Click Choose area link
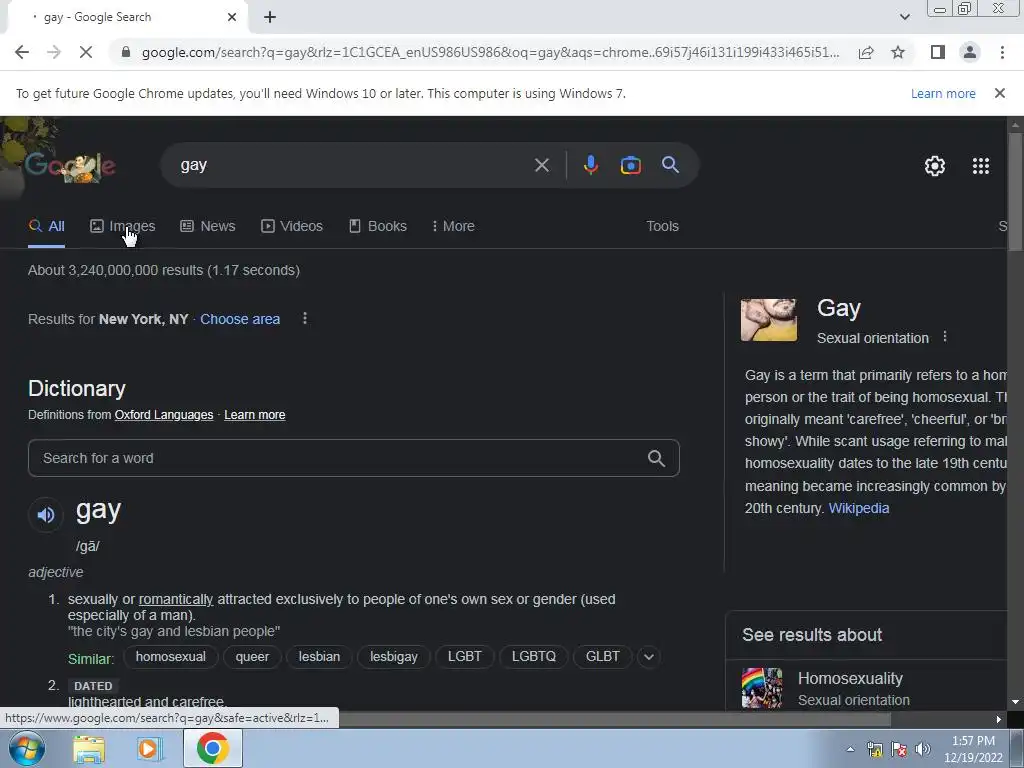Viewport: 1024px width, 768px height. point(240,319)
